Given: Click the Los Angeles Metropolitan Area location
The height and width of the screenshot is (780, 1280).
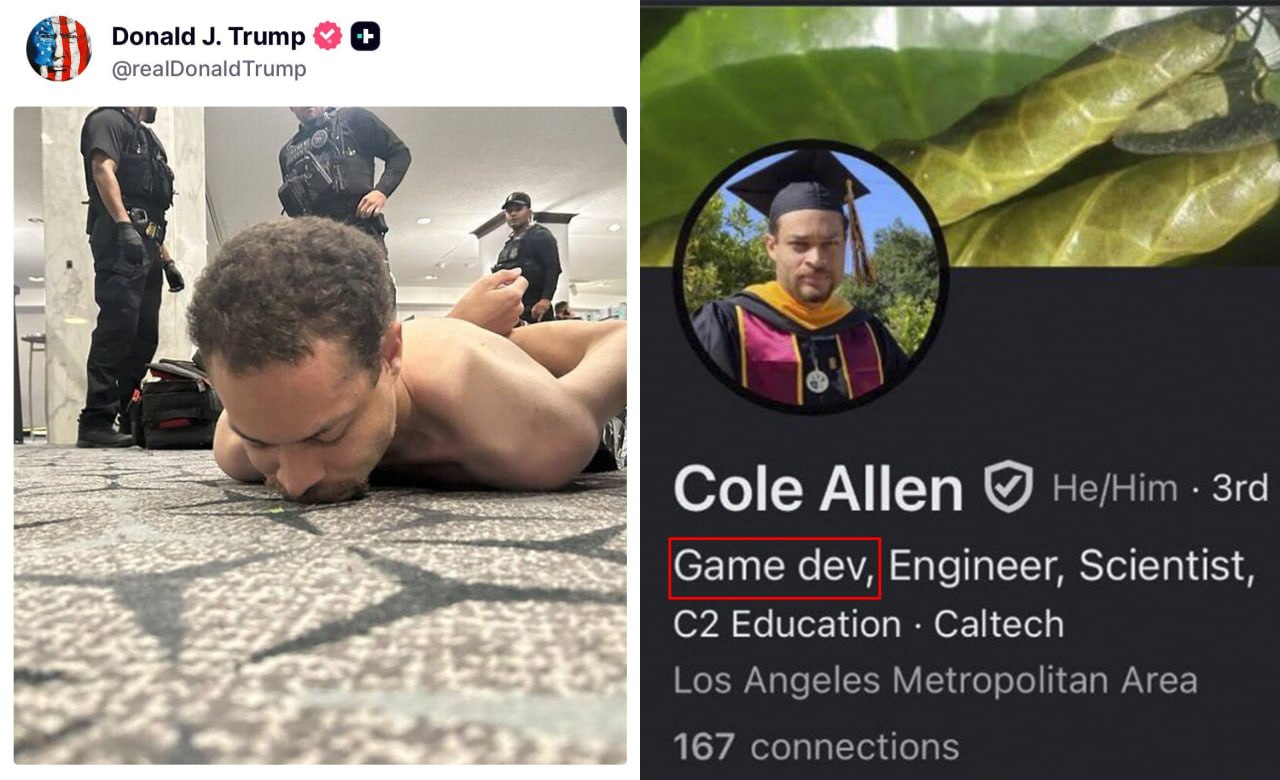Looking at the screenshot, I should click(935, 681).
